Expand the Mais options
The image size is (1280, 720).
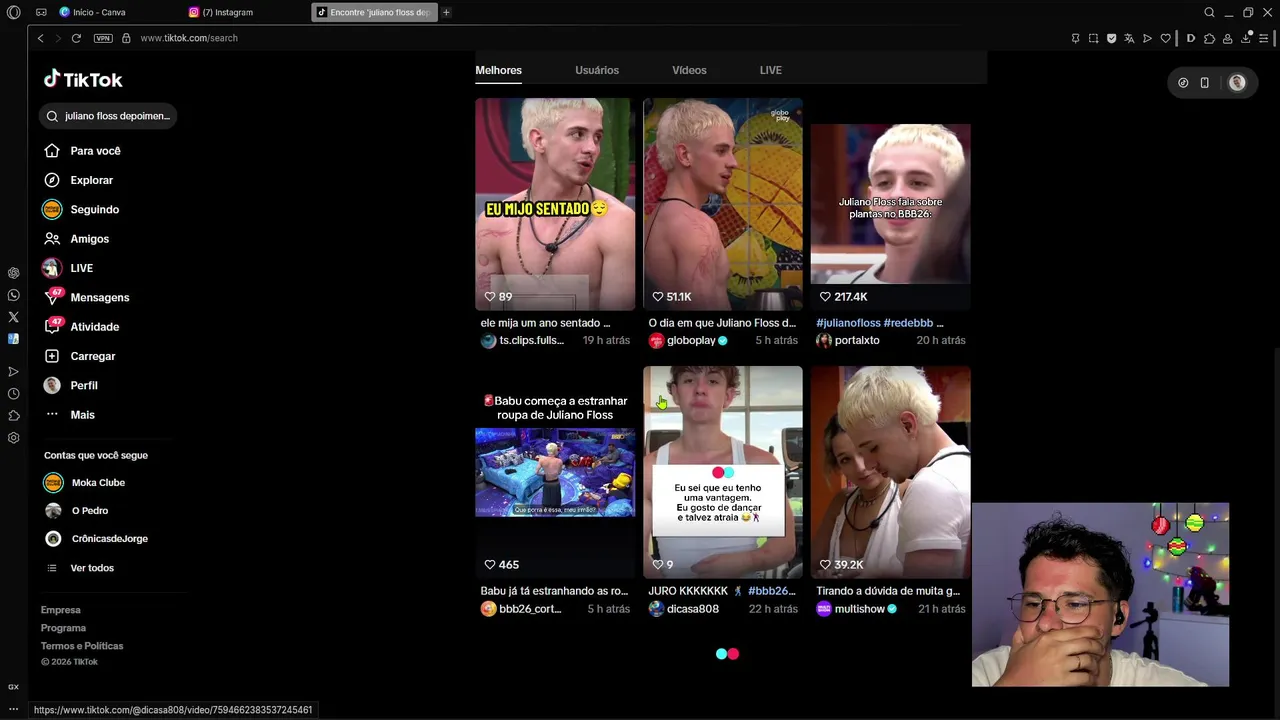click(82, 415)
